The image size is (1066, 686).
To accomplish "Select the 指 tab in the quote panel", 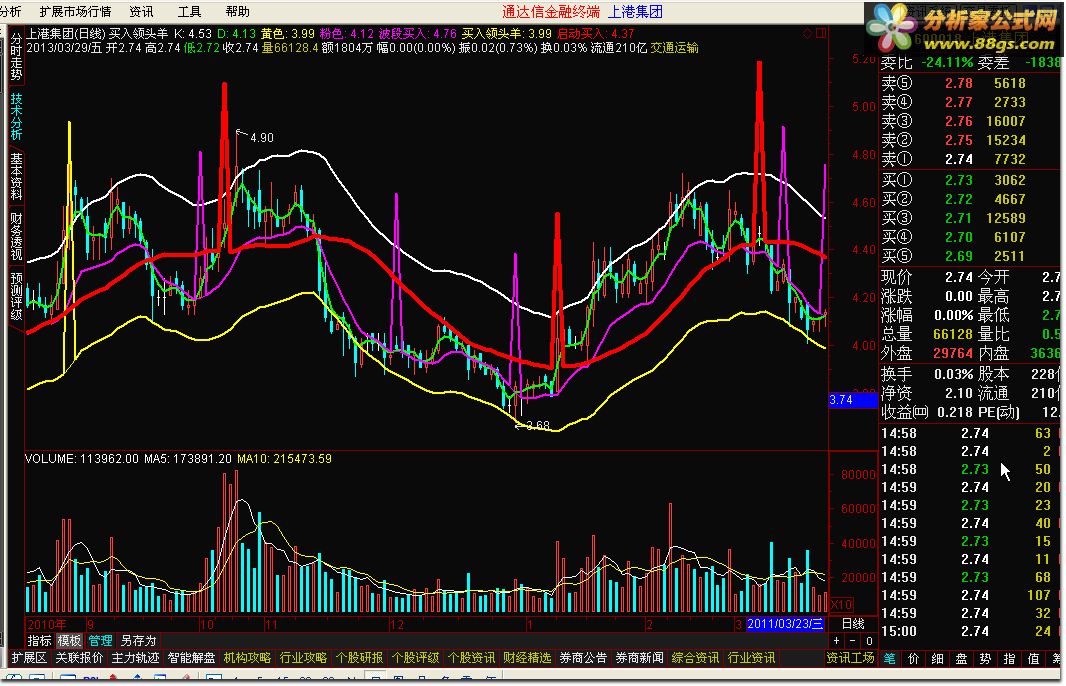I will (1010, 658).
